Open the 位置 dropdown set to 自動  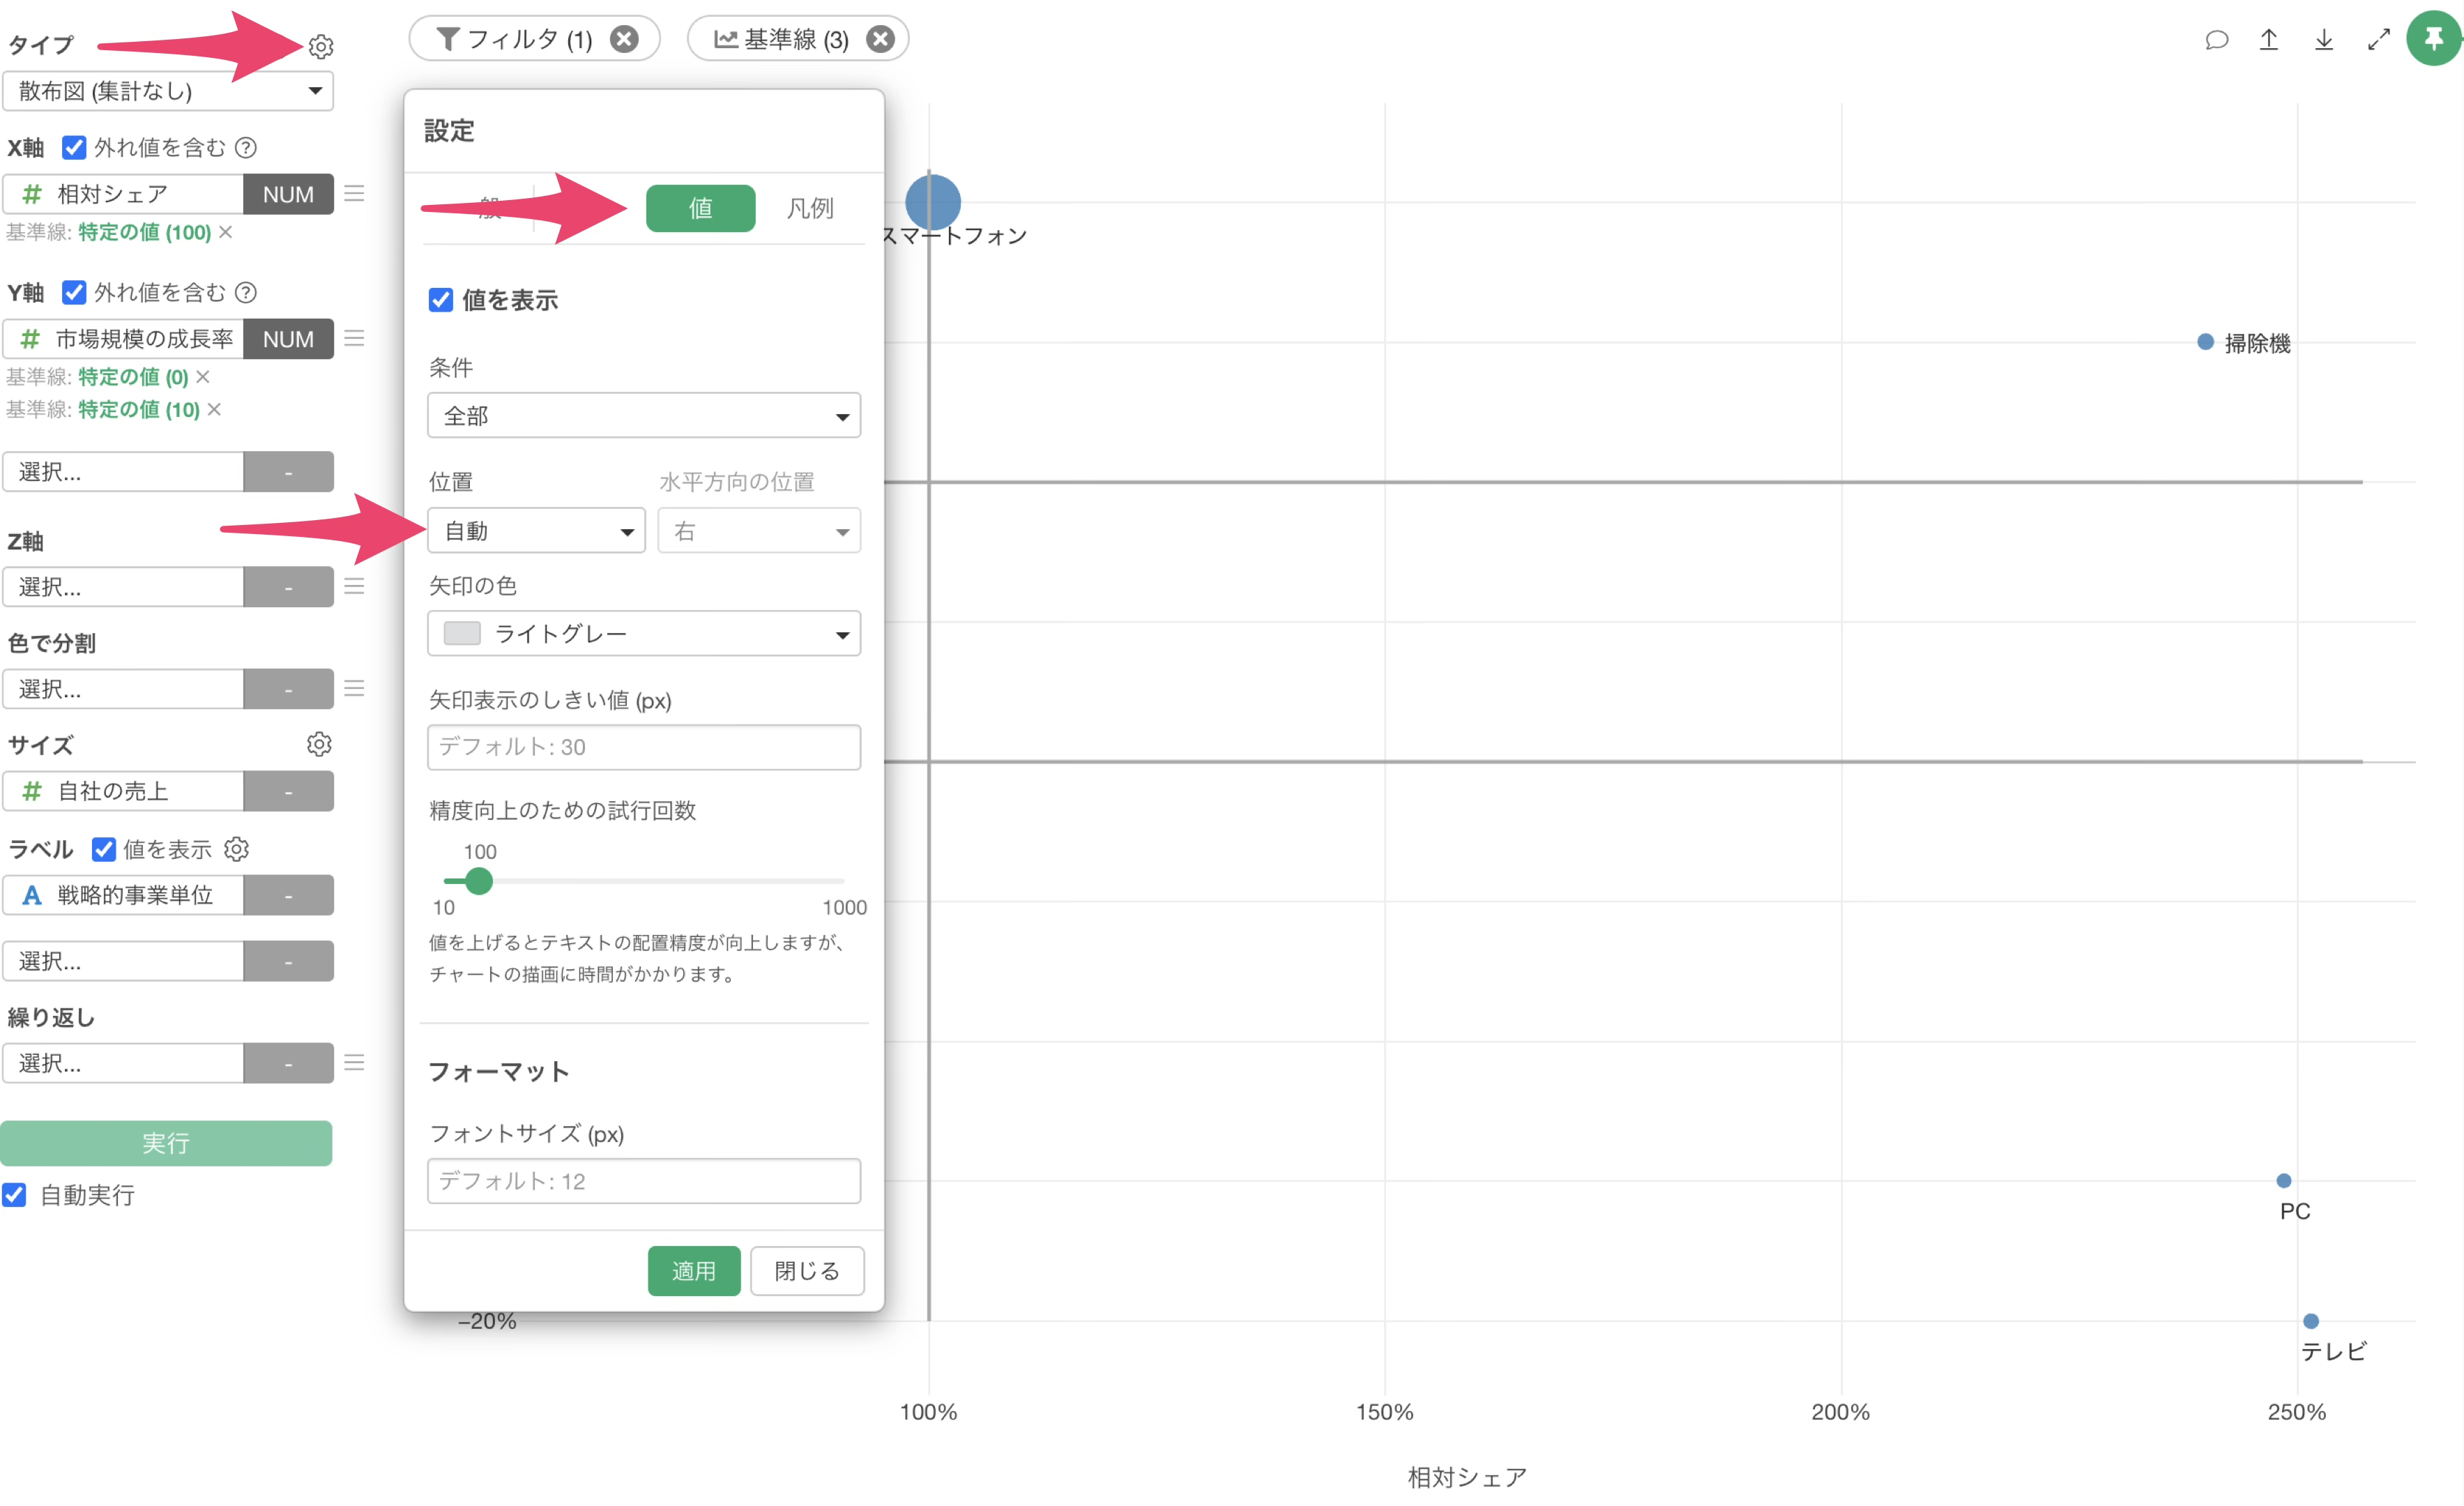pos(536,531)
